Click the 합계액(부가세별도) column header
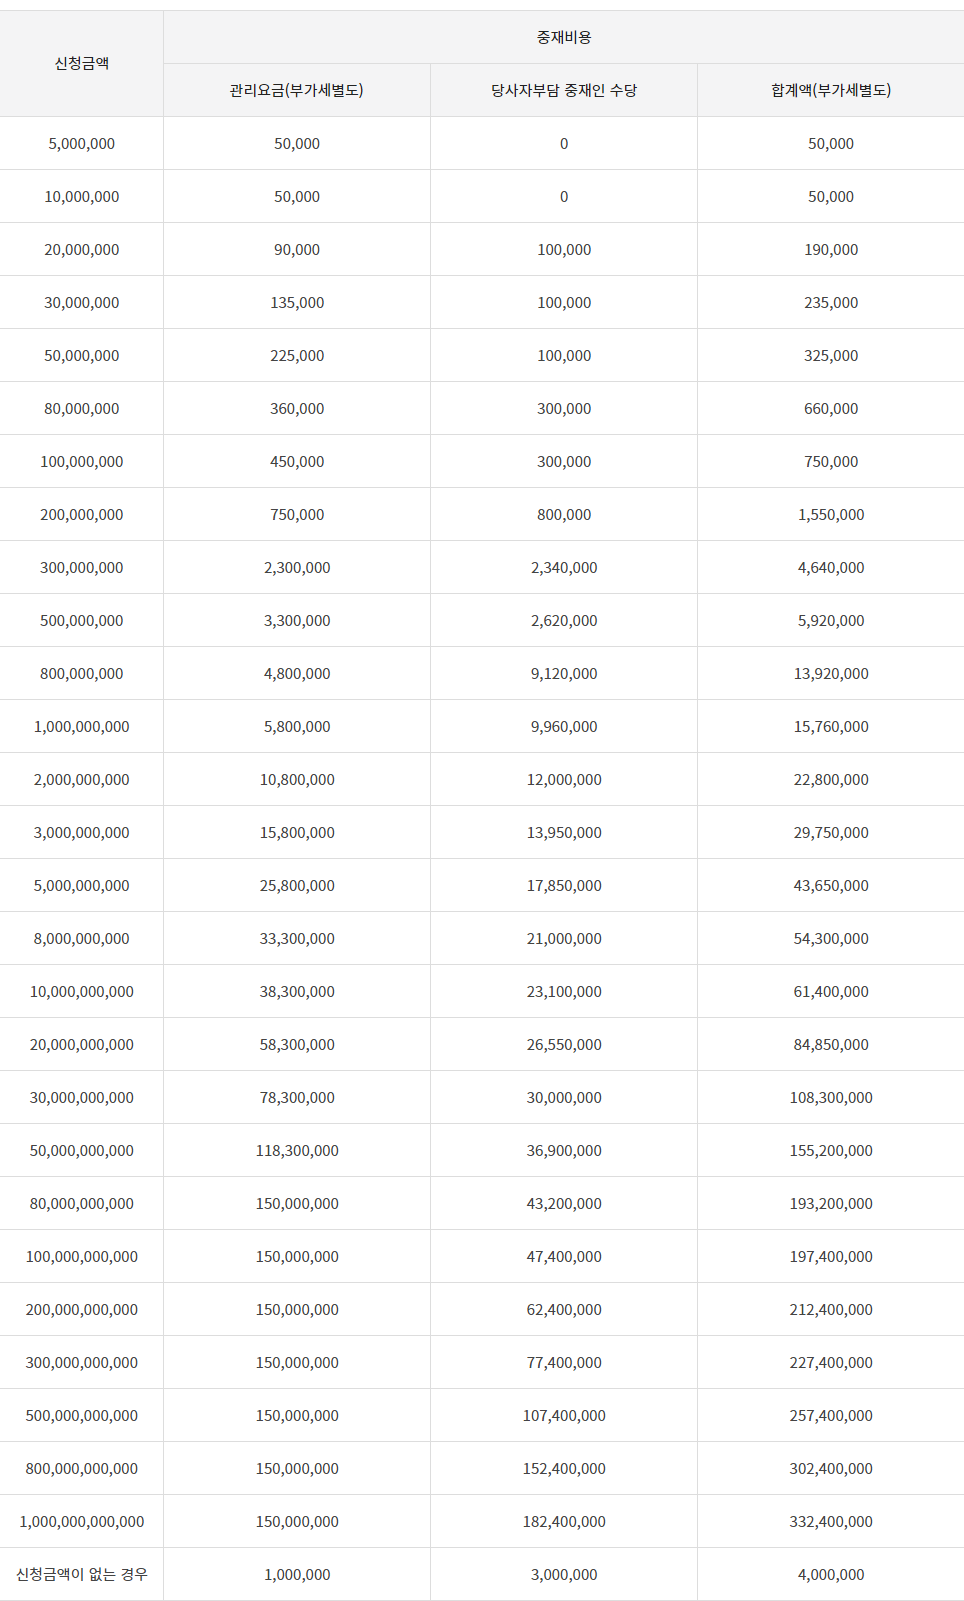Viewport: 964px width, 1601px height. (x=831, y=90)
